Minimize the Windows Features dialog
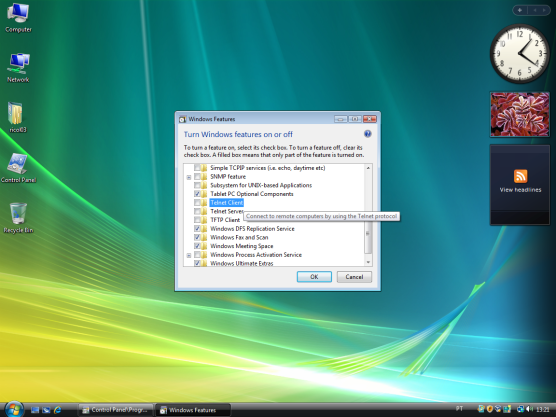The width and height of the screenshot is (556, 417). pyautogui.click(x=340, y=119)
